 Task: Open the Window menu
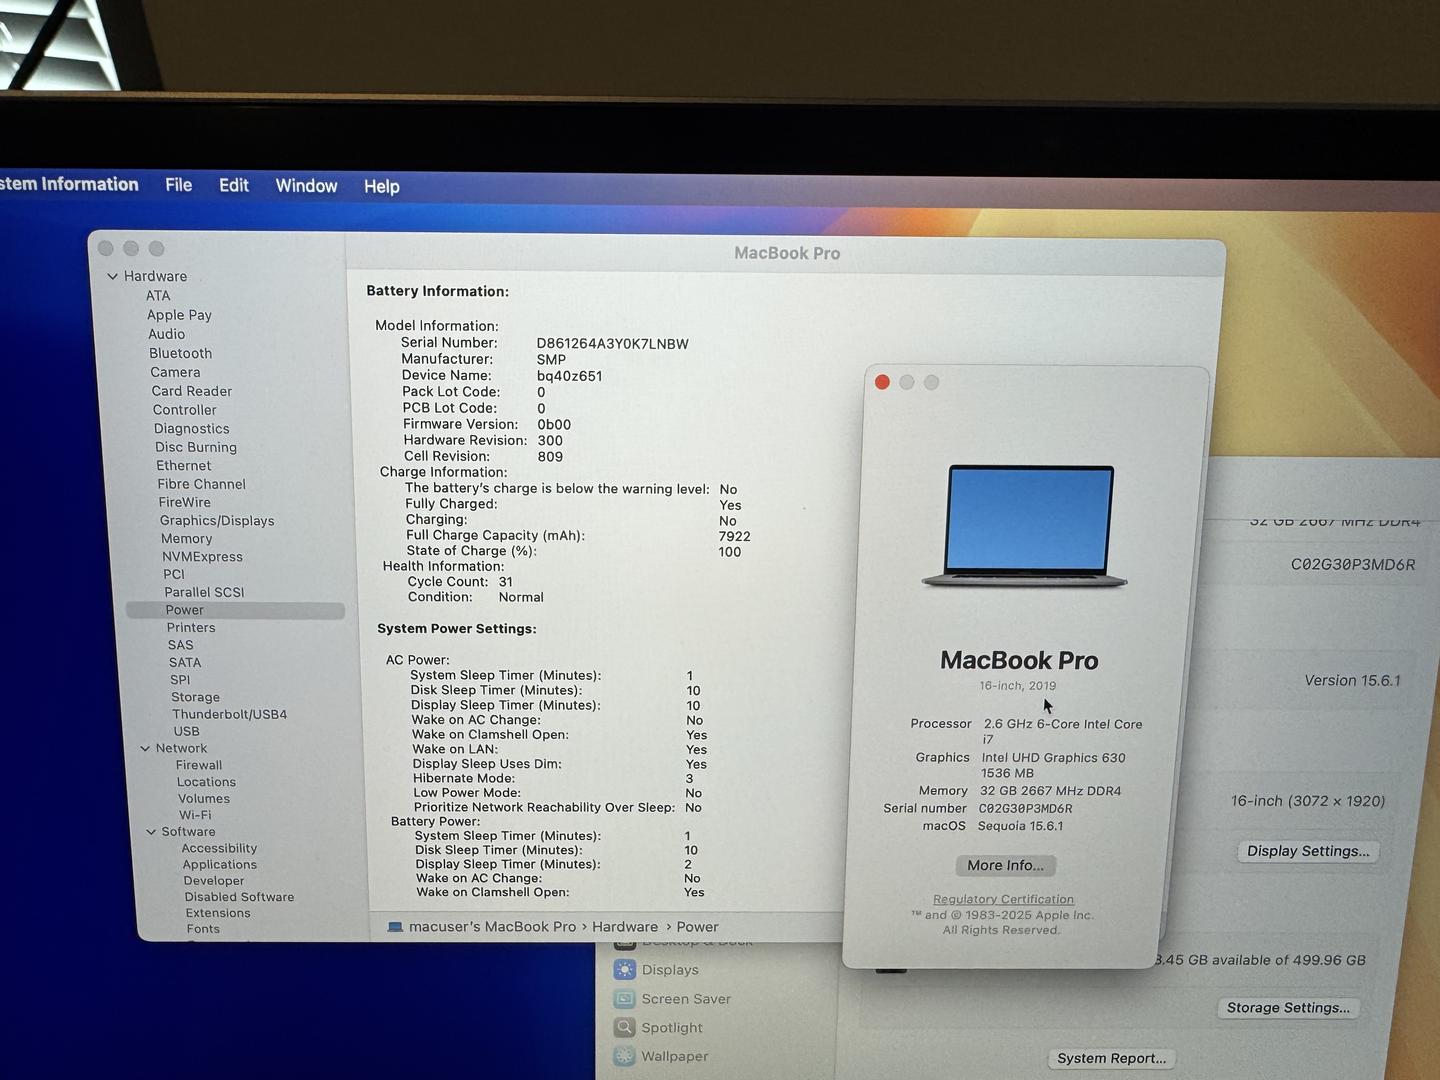[x=306, y=186]
